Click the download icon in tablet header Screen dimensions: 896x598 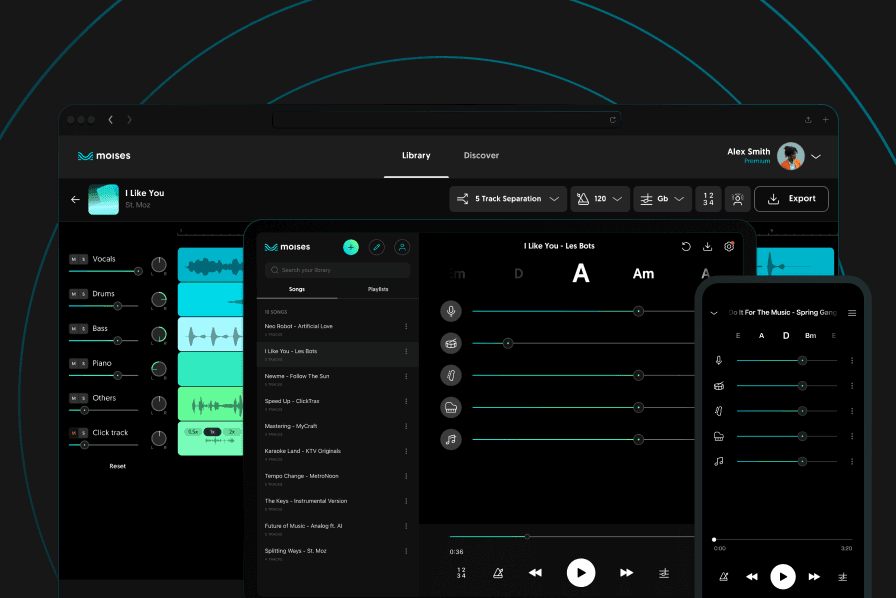point(708,246)
